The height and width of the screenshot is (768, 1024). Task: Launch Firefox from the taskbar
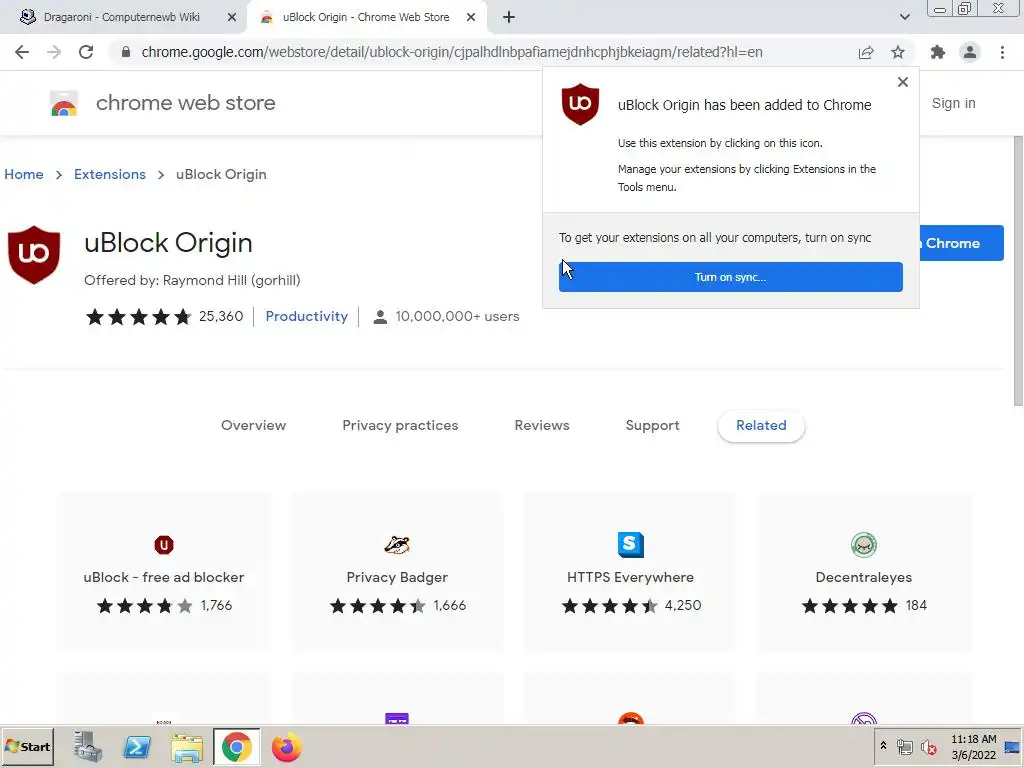[x=286, y=747]
